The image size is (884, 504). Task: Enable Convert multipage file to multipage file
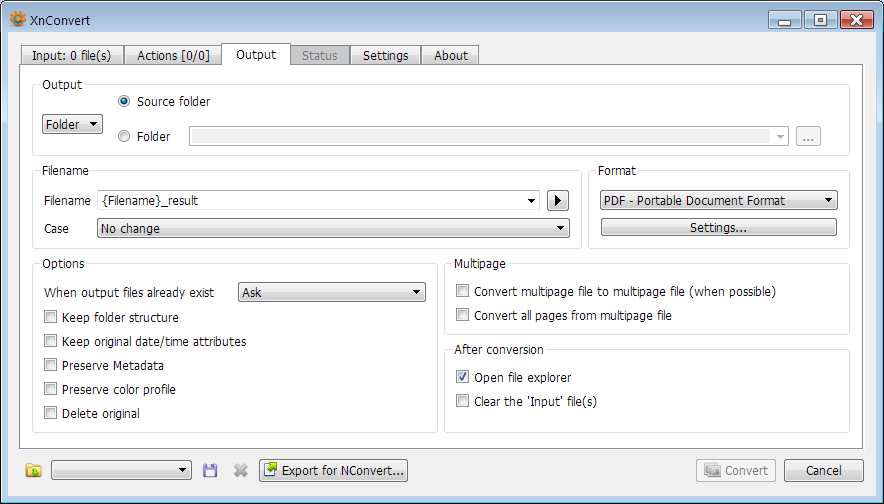(x=462, y=291)
